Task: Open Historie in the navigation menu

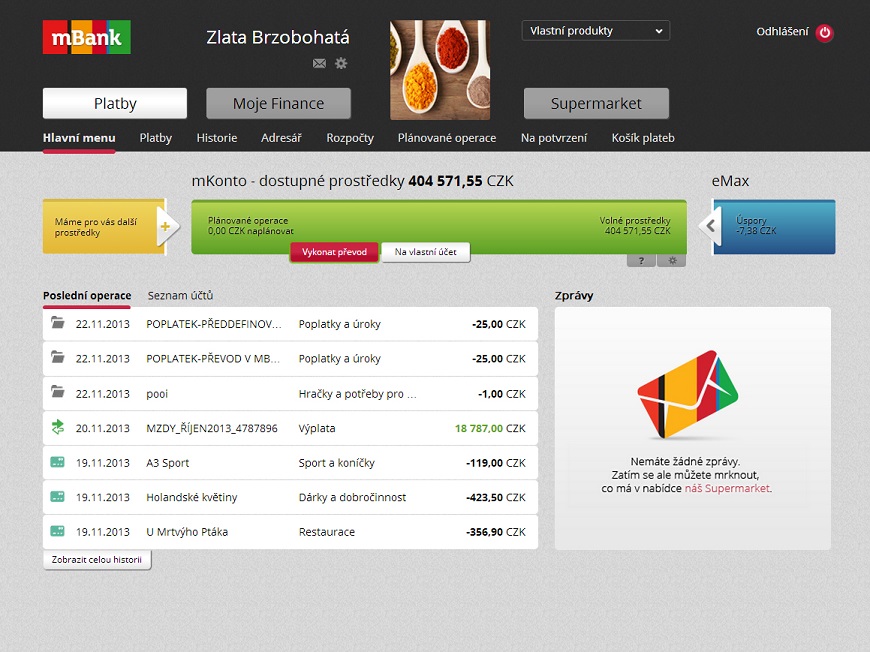Action: [216, 138]
